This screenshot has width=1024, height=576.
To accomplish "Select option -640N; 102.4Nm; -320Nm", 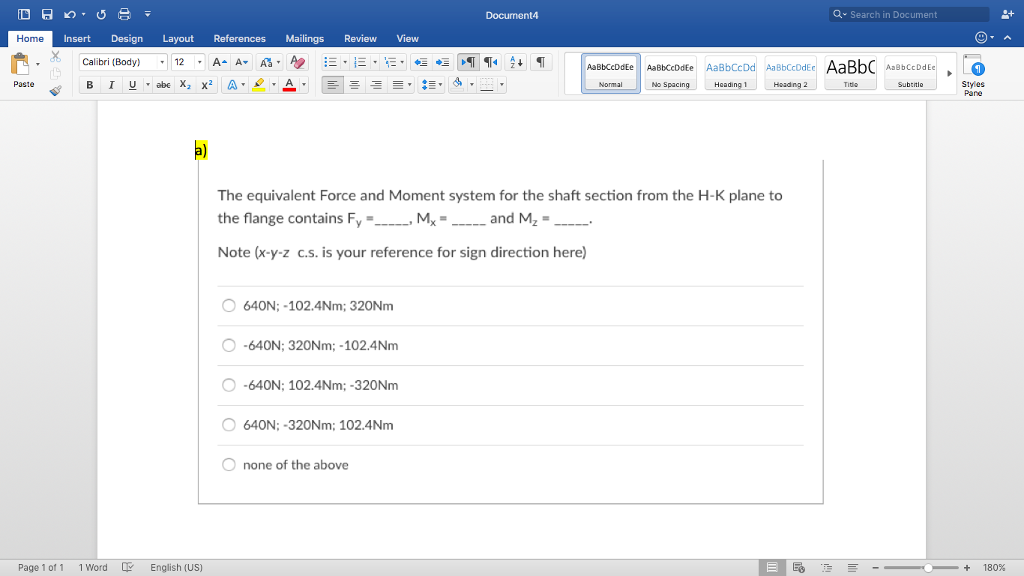I will coord(229,385).
